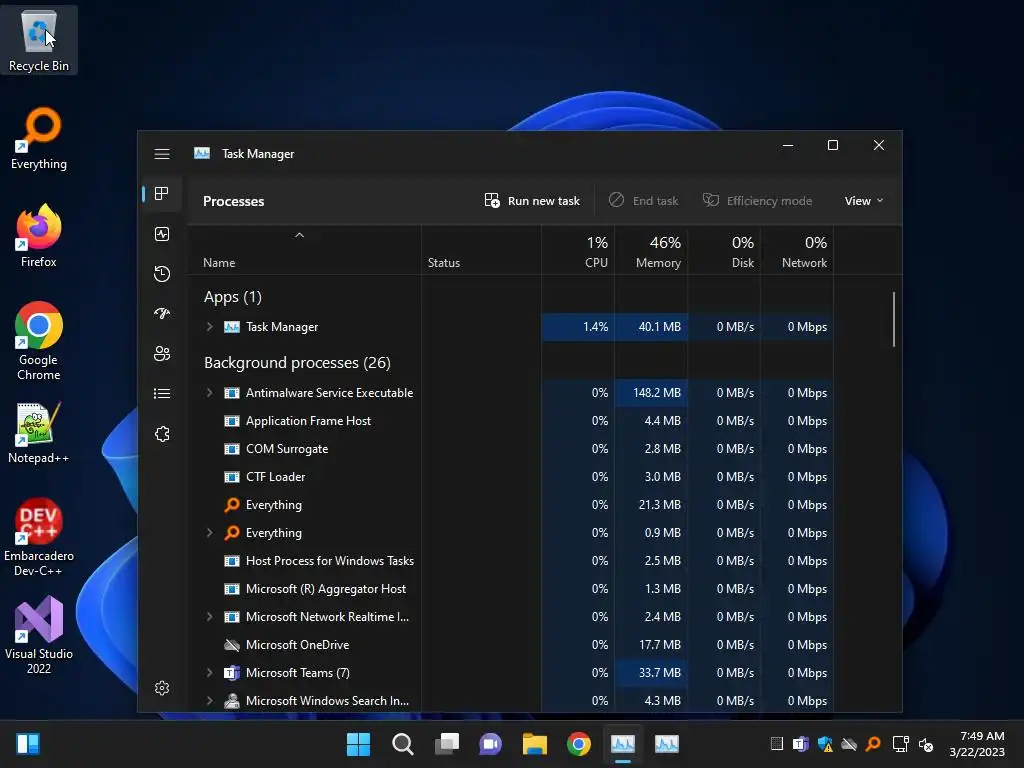Image resolution: width=1024 pixels, height=768 pixels.
Task: Expand Microsoft Network Realtime row
Action: 210,616
